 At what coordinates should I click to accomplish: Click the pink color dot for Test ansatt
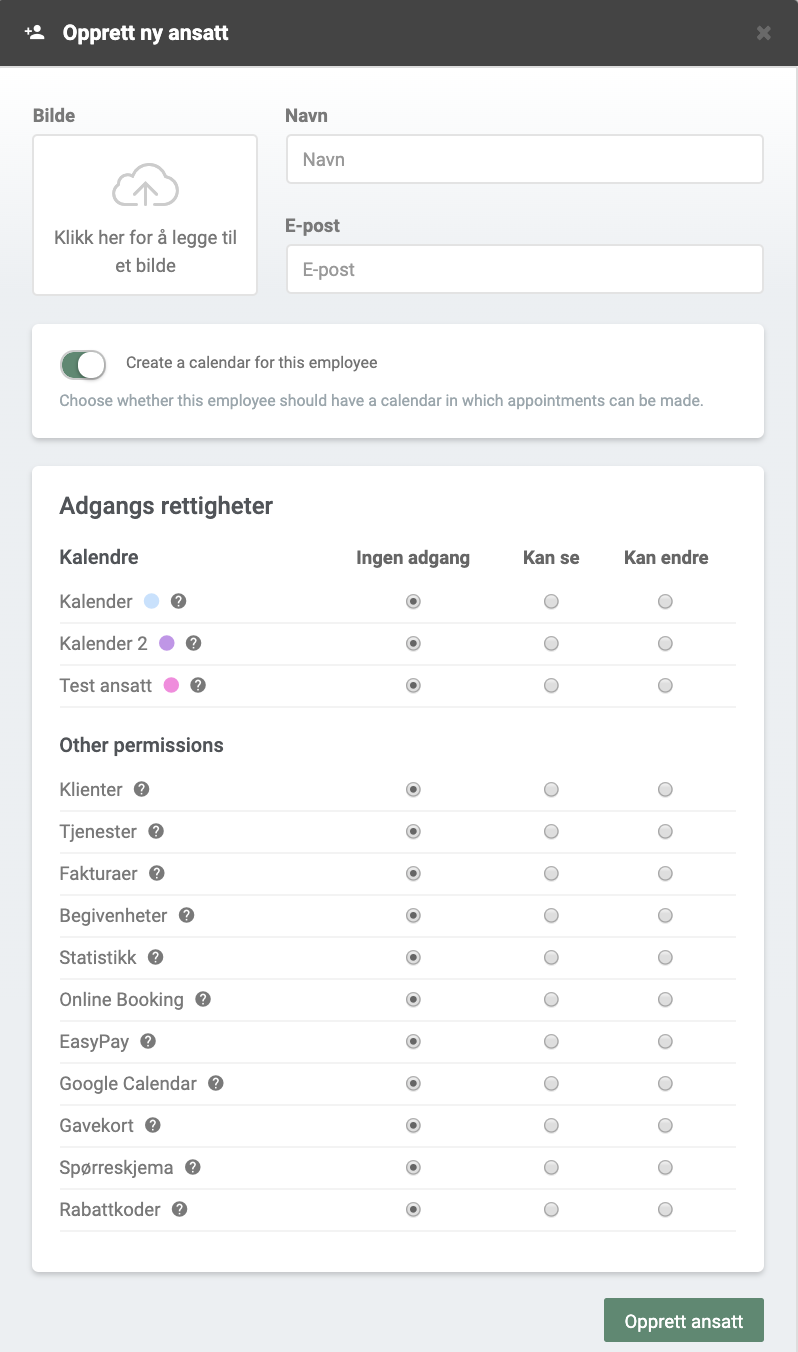point(172,685)
